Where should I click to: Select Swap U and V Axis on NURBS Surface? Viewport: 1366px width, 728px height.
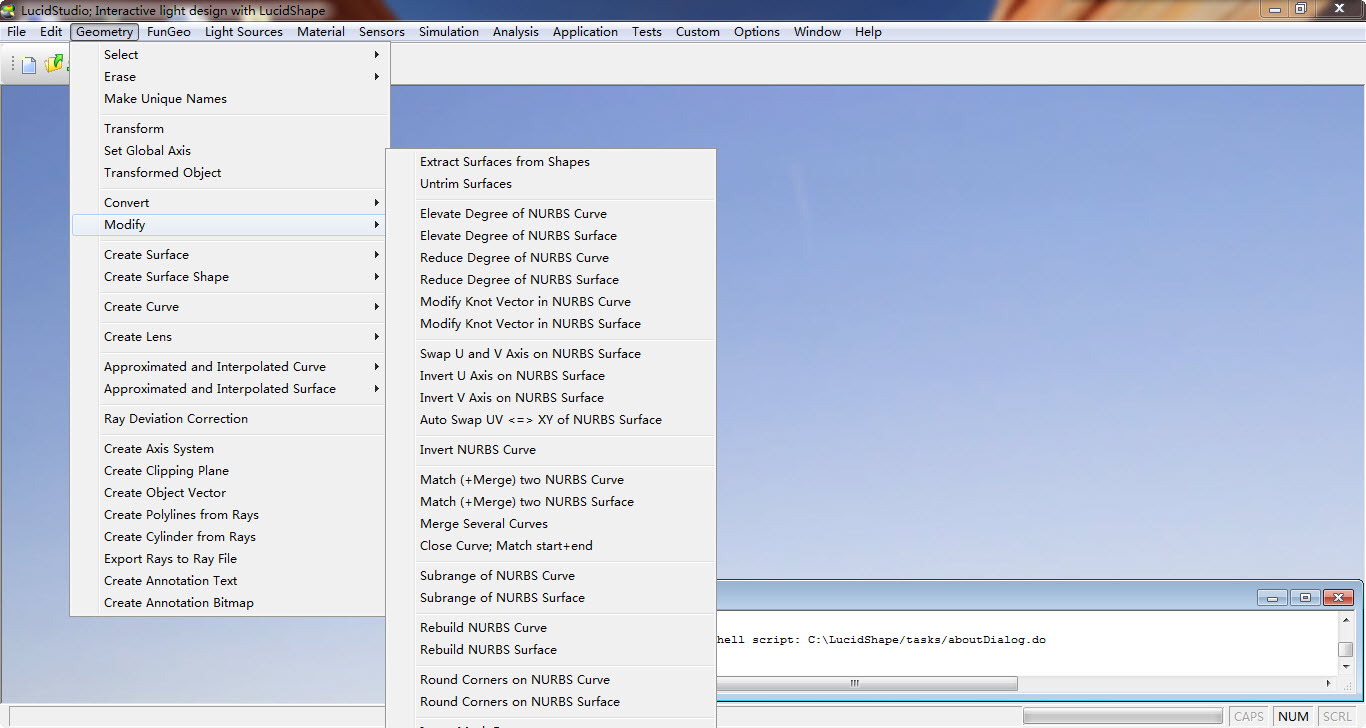pyautogui.click(x=551, y=354)
